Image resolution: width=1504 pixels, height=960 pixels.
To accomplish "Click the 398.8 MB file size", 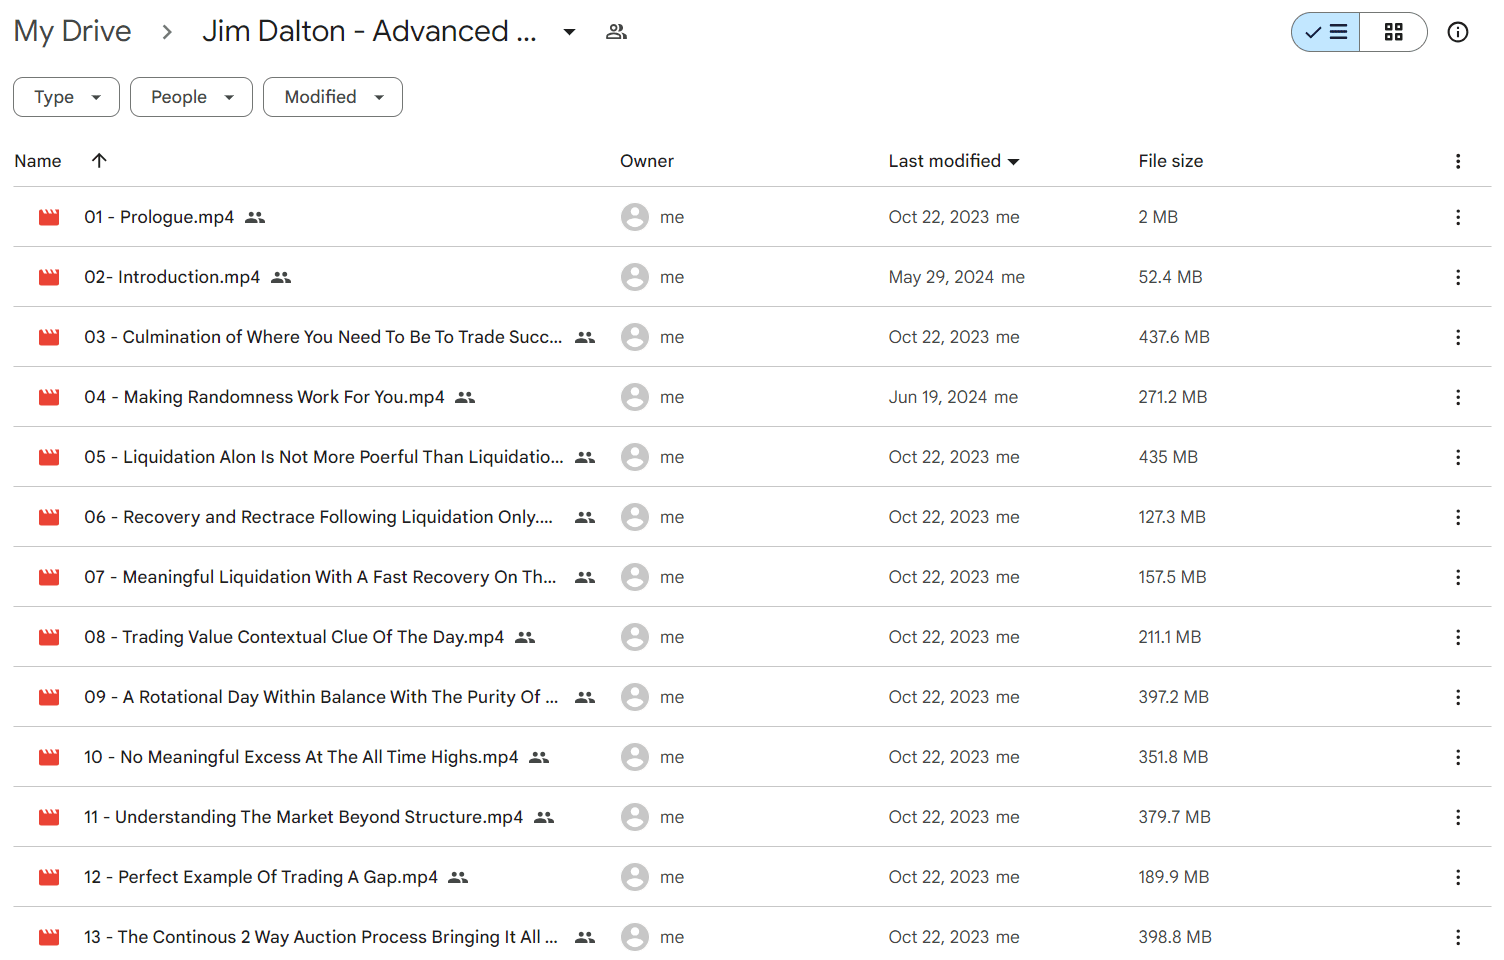I will (1175, 937).
